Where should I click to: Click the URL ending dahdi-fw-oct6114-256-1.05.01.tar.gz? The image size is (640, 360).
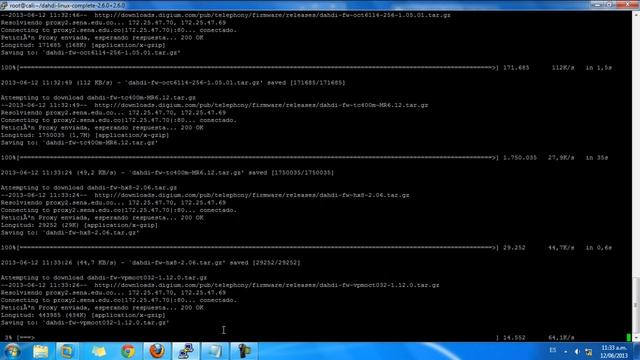(x=272, y=15)
